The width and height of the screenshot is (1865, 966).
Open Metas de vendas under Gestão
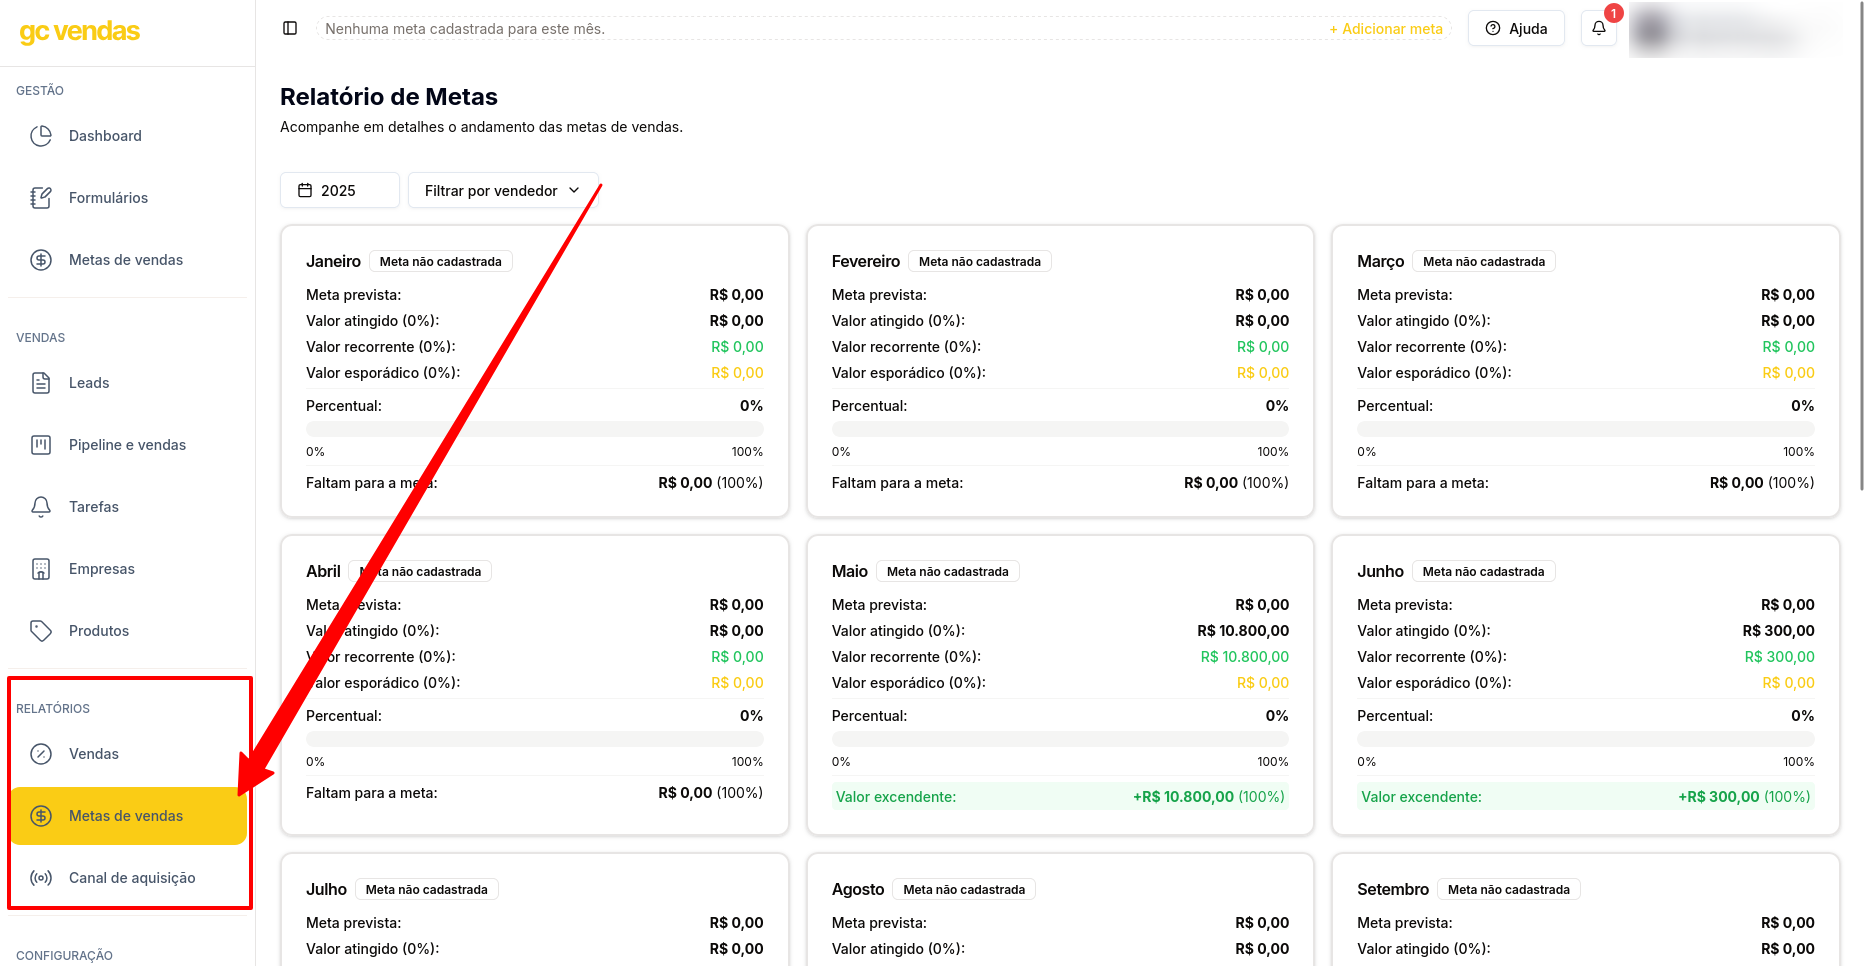125,259
